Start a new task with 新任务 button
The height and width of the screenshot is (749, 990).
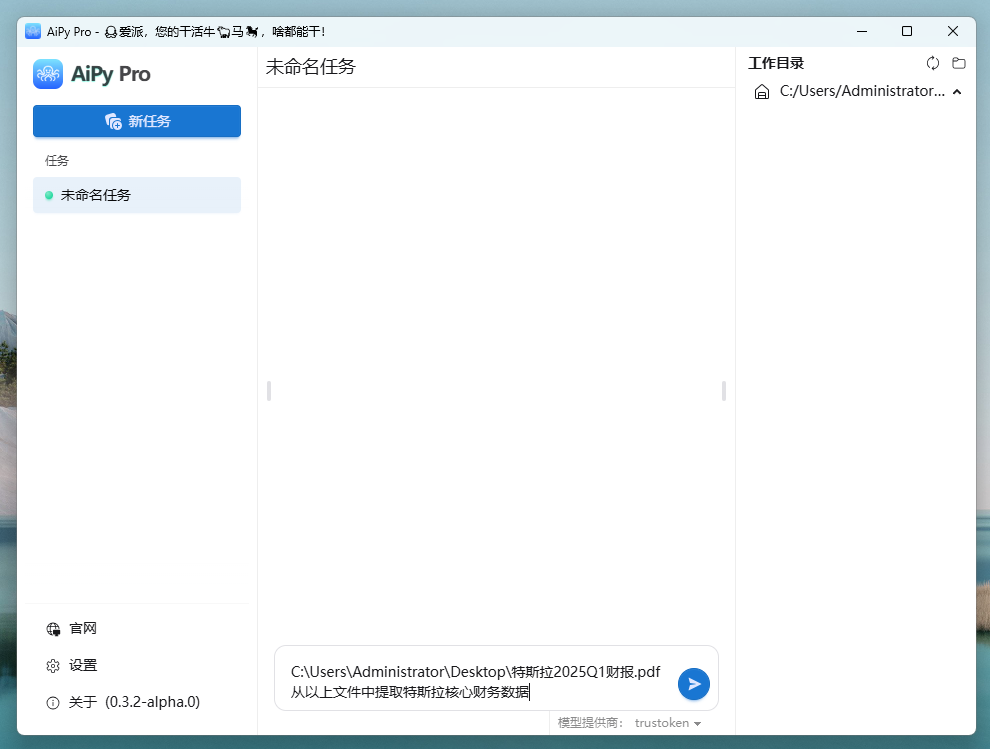[137, 121]
